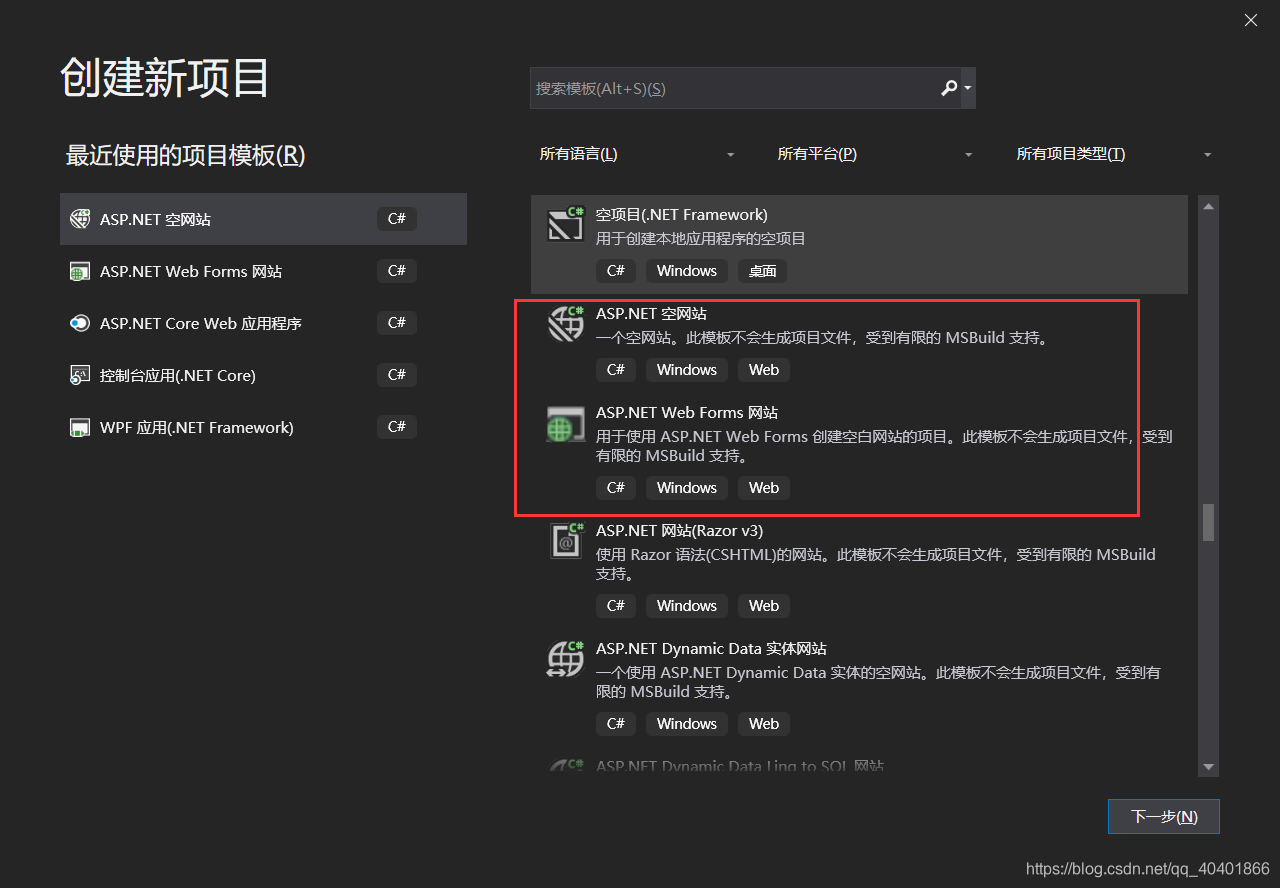Close the 创建新项目 dialog
Viewport: 1280px width, 888px height.
click(x=1250, y=20)
